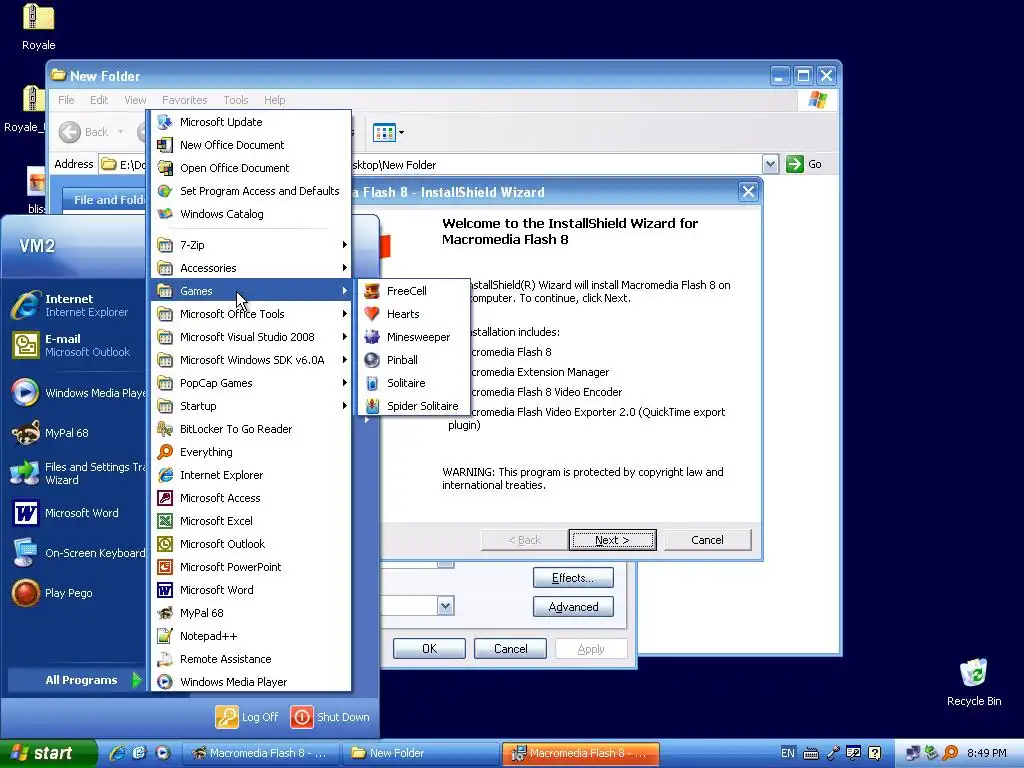Open Favorites menu in New Folder window
1024x768 pixels.
click(x=184, y=100)
